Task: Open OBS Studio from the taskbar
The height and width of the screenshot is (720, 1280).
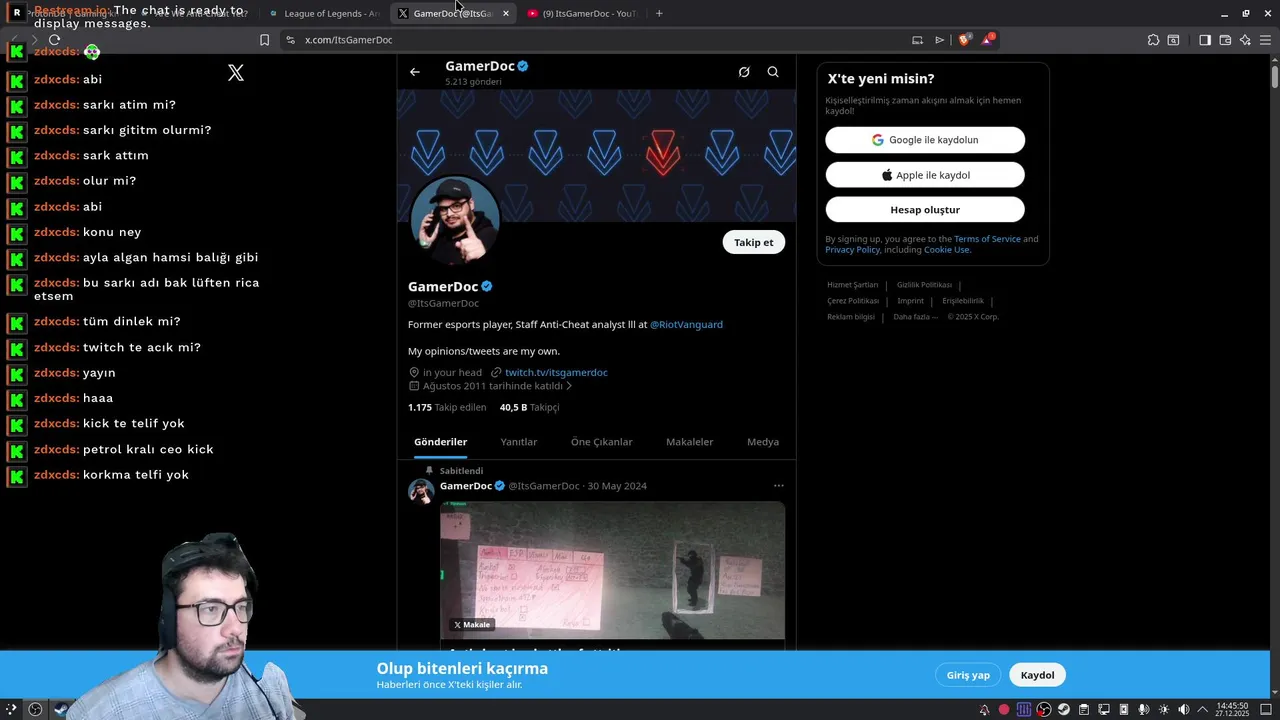Action: coord(35,709)
